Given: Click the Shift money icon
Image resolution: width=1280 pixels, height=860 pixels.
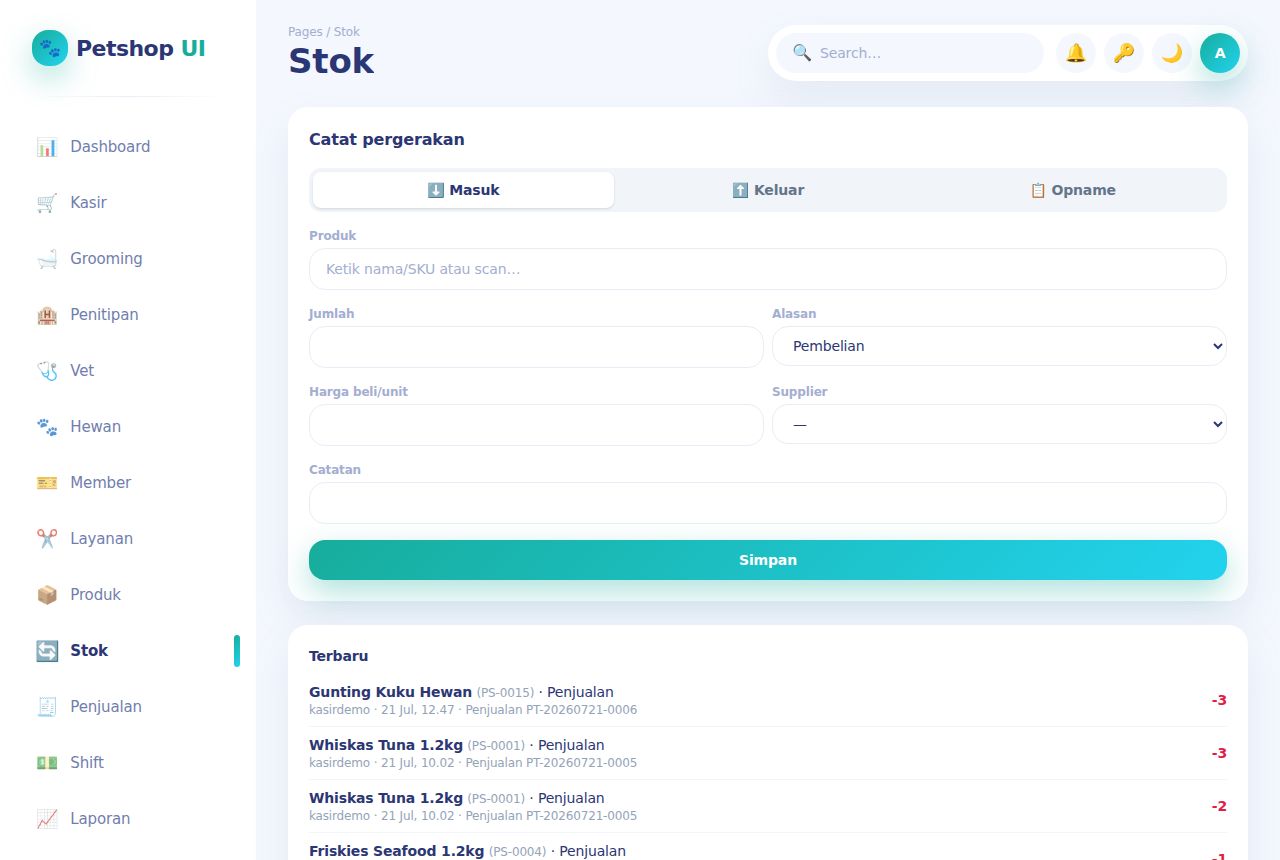Looking at the screenshot, I should 47,763.
